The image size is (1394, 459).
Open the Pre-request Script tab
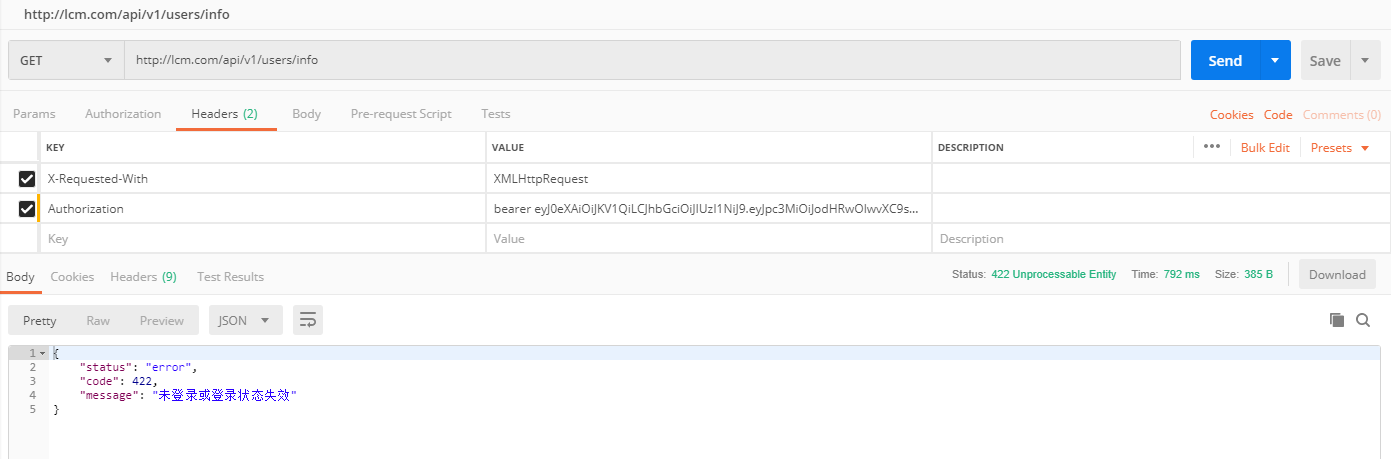401,114
